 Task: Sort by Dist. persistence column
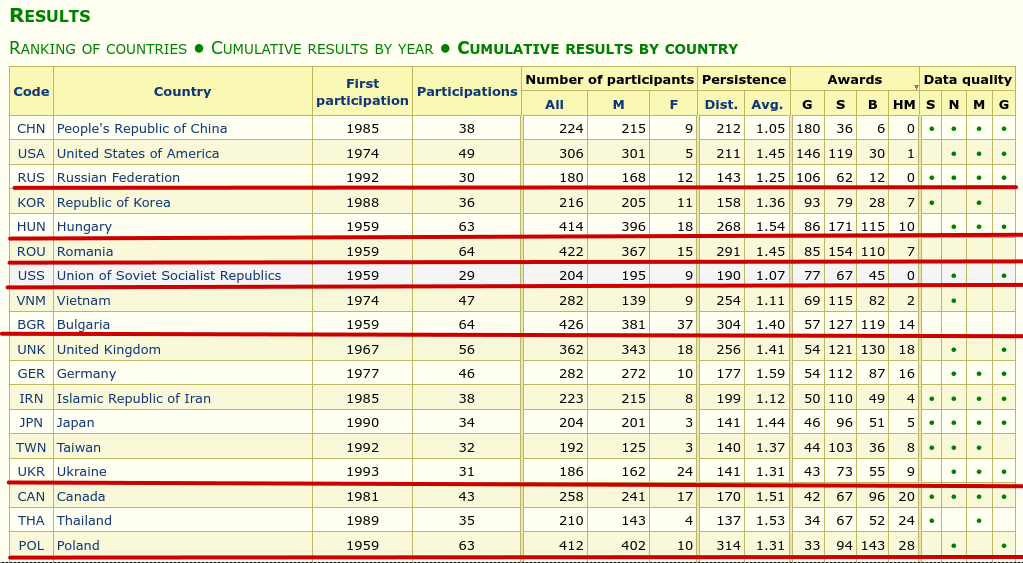[x=720, y=104]
